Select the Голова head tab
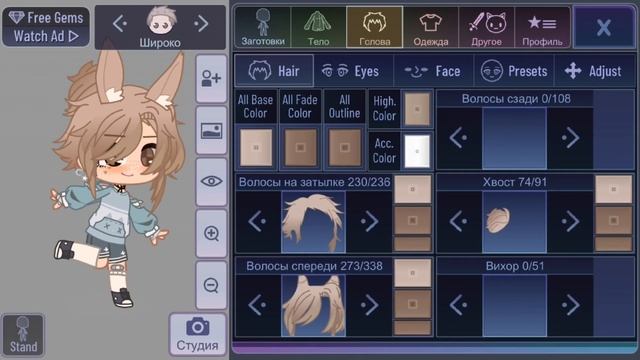The width and height of the screenshot is (640, 360). point(374,27)
